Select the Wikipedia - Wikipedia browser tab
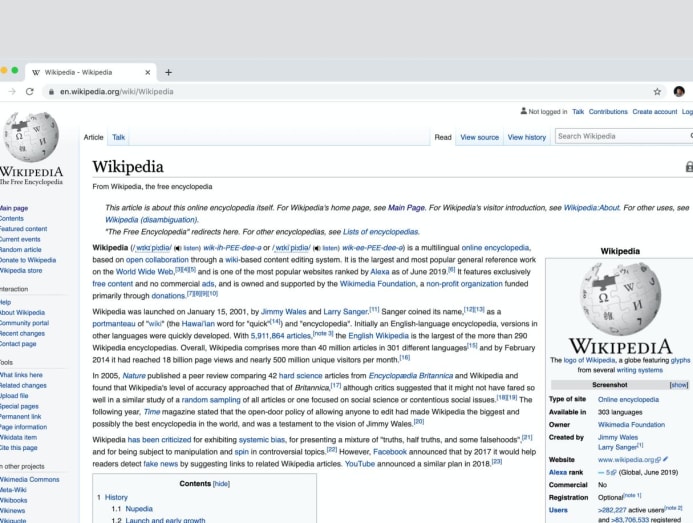This screenshot has width=693, height=523. pos(91,72)
